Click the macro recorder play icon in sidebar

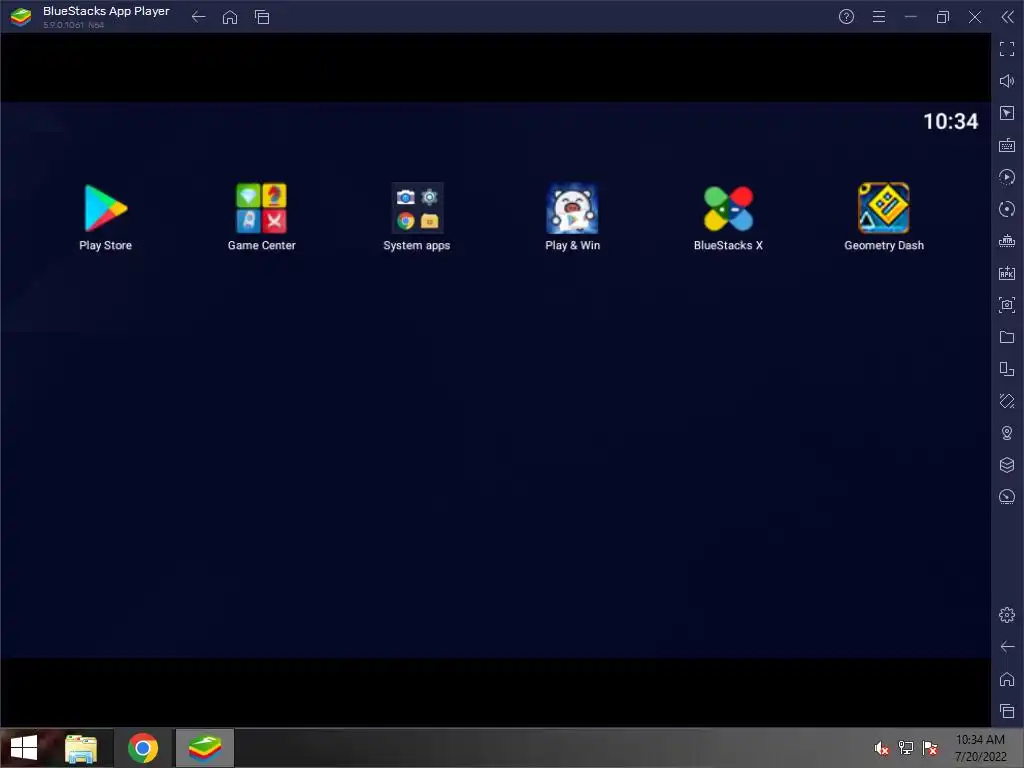coord(1007,177)
